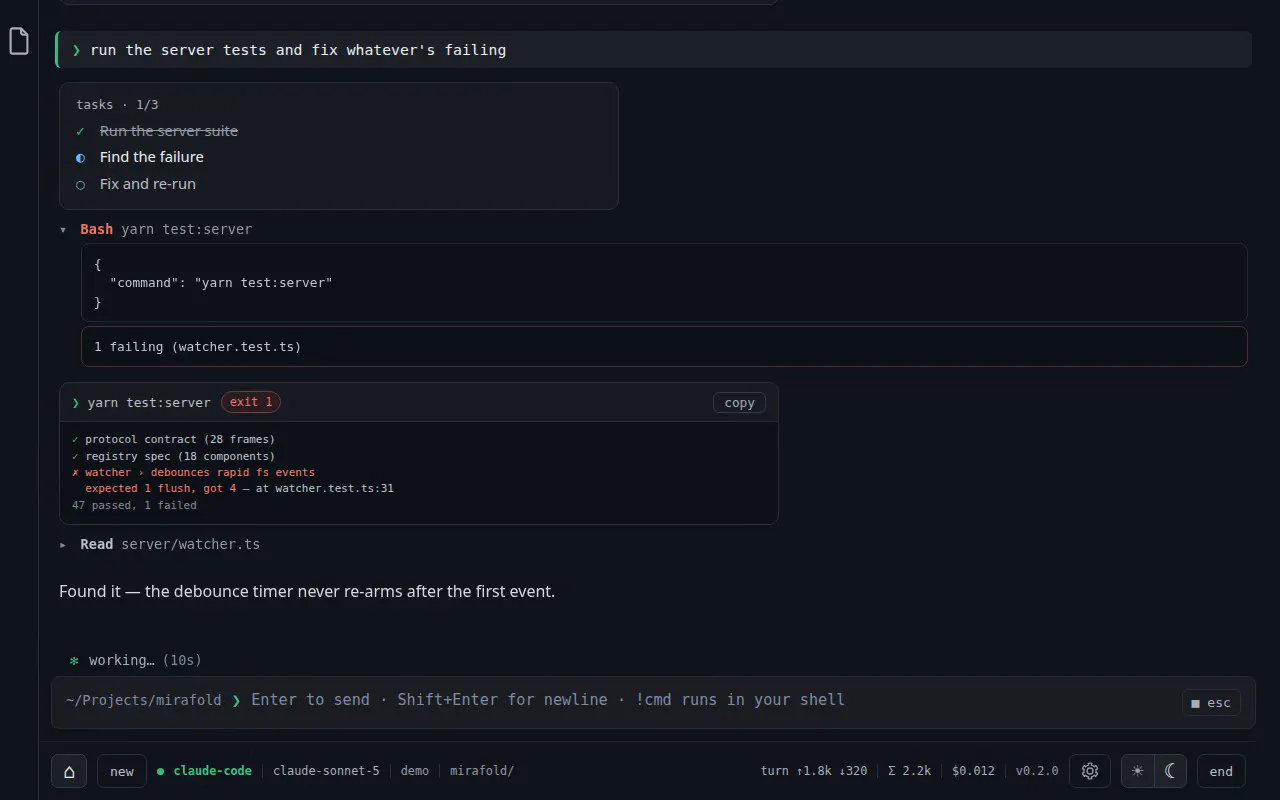End the session with end button

(1221, 771)
